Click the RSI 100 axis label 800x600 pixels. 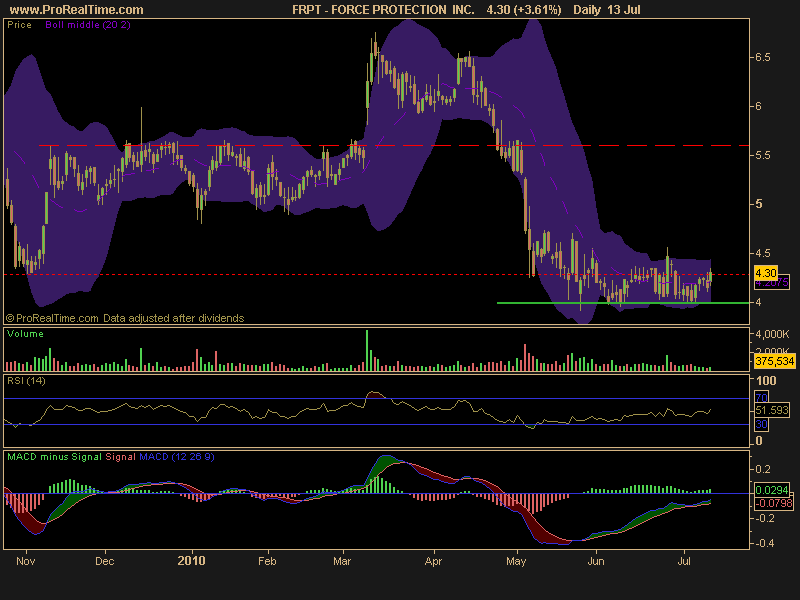pos(766,381)
